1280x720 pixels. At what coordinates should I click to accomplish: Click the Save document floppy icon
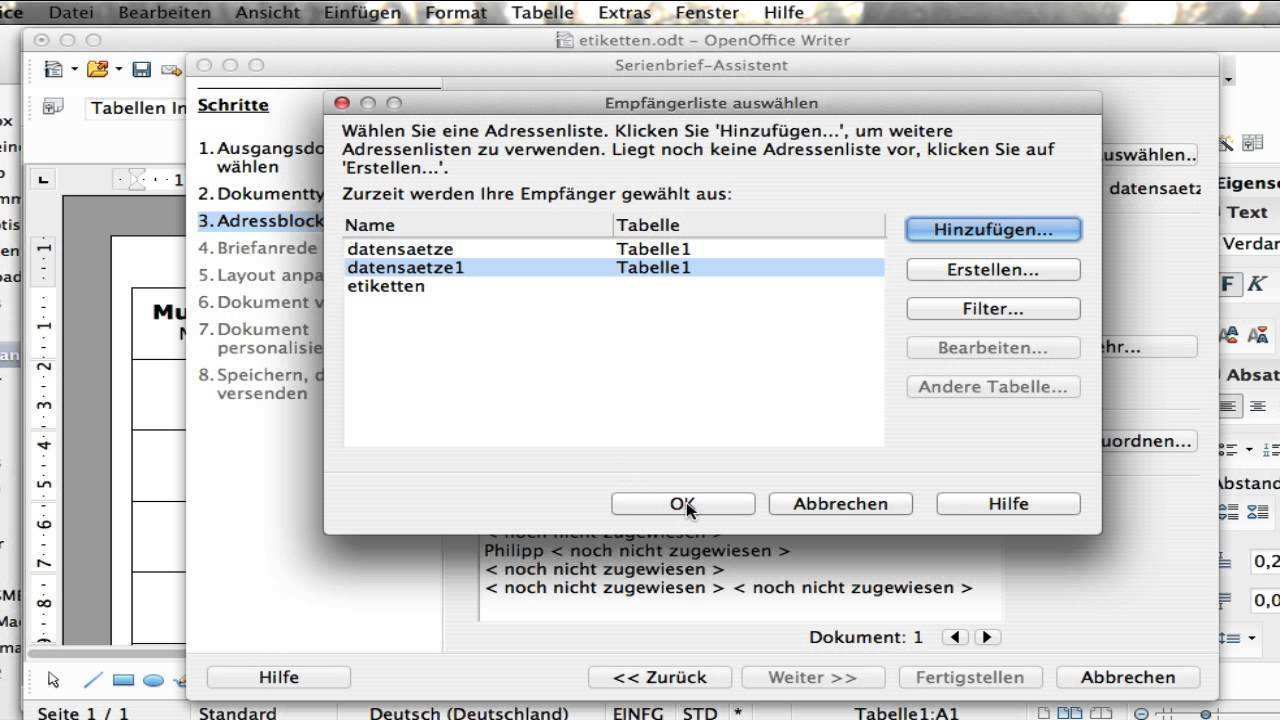coord(141,69)
